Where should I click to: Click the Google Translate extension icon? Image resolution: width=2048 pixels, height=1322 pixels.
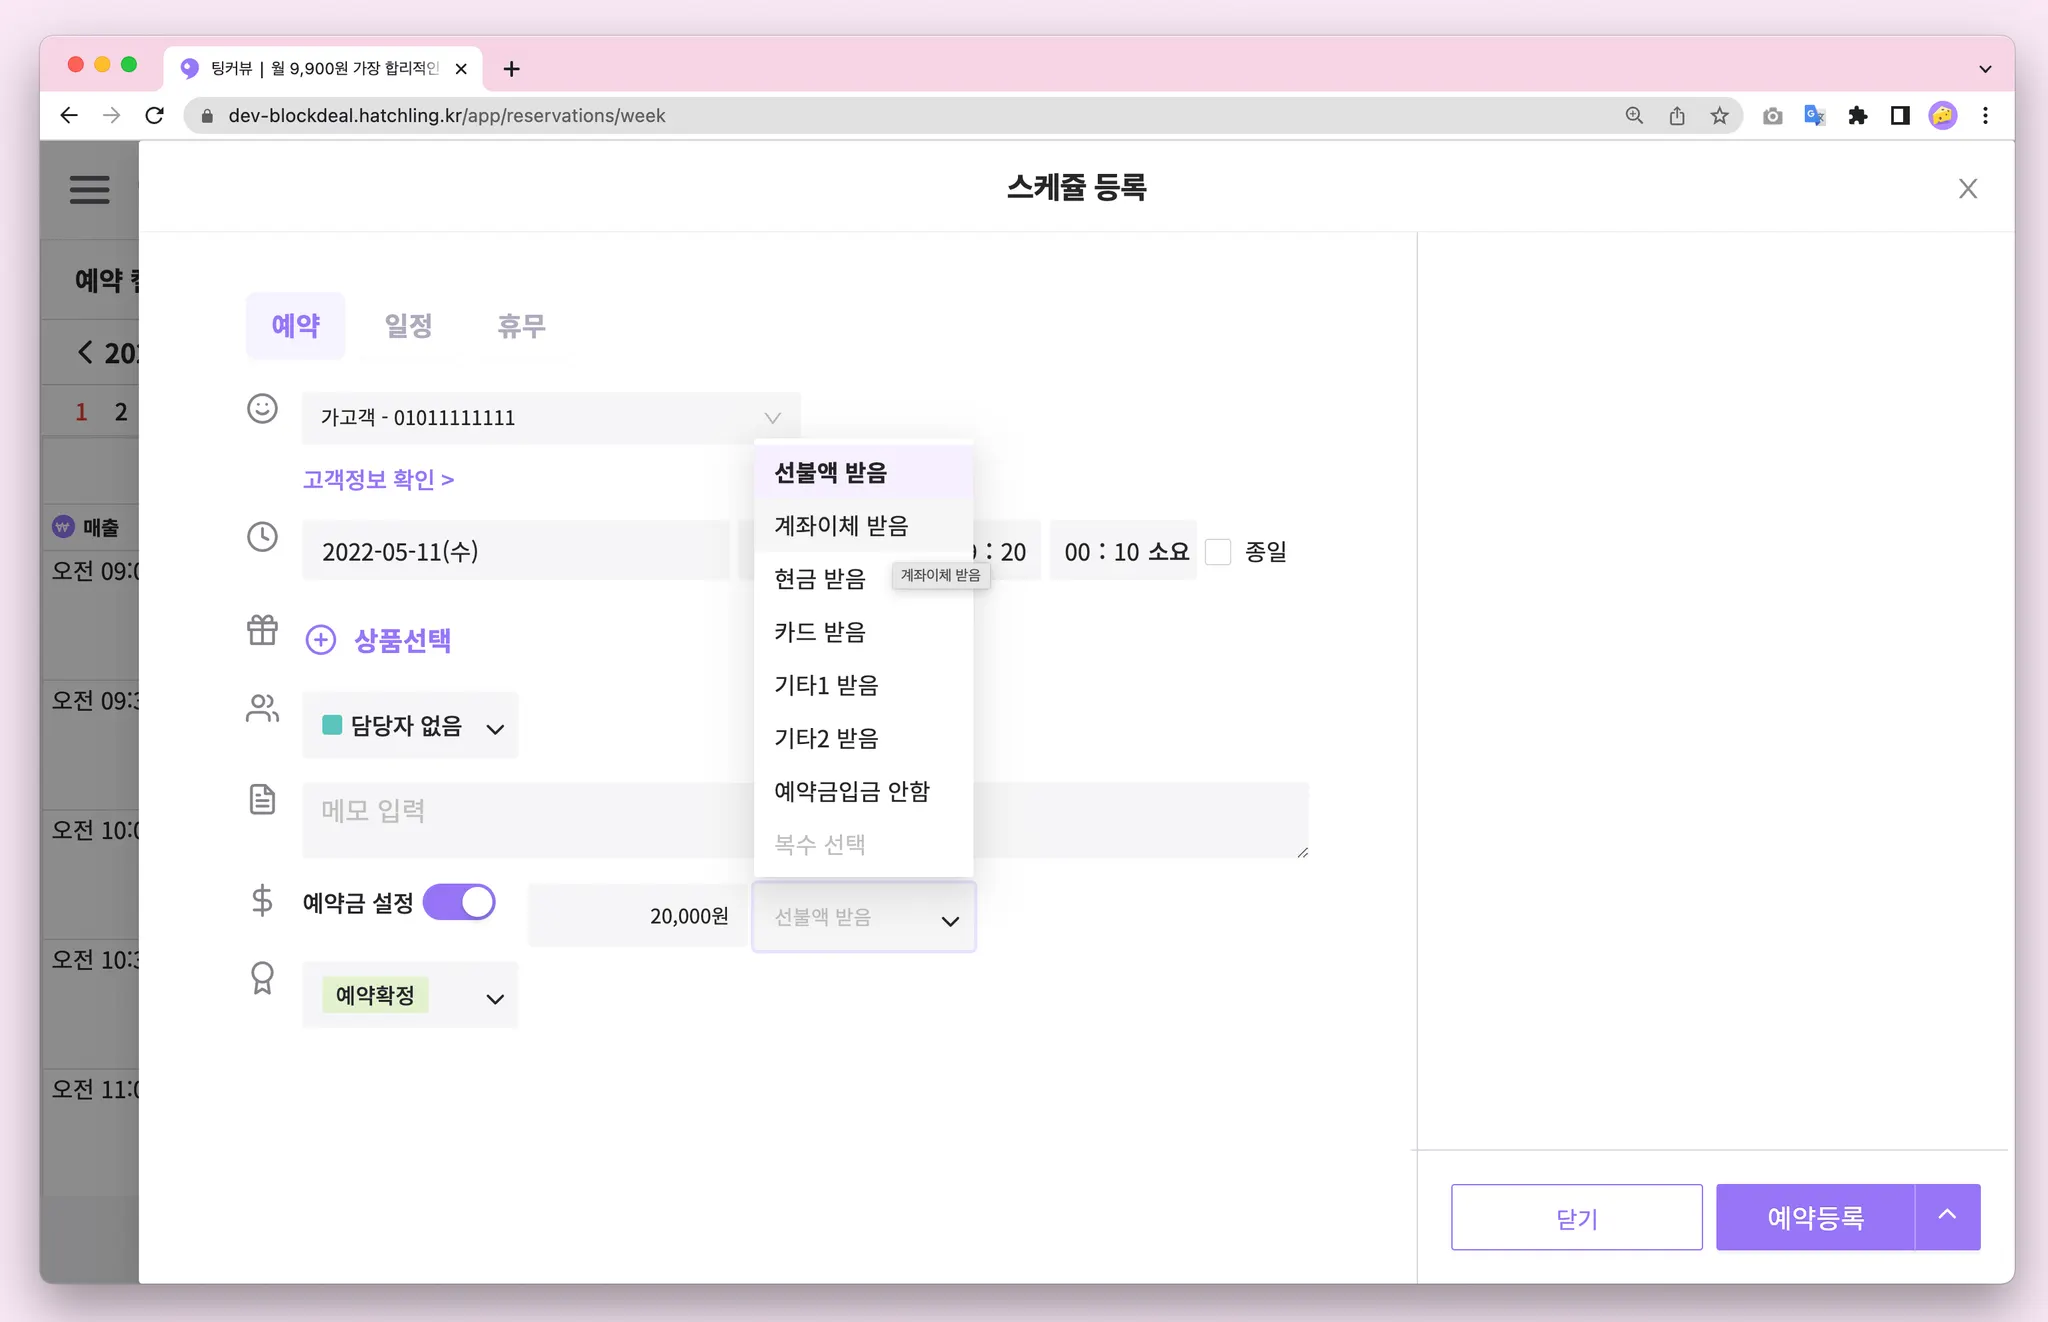[x=1814, y=116]
